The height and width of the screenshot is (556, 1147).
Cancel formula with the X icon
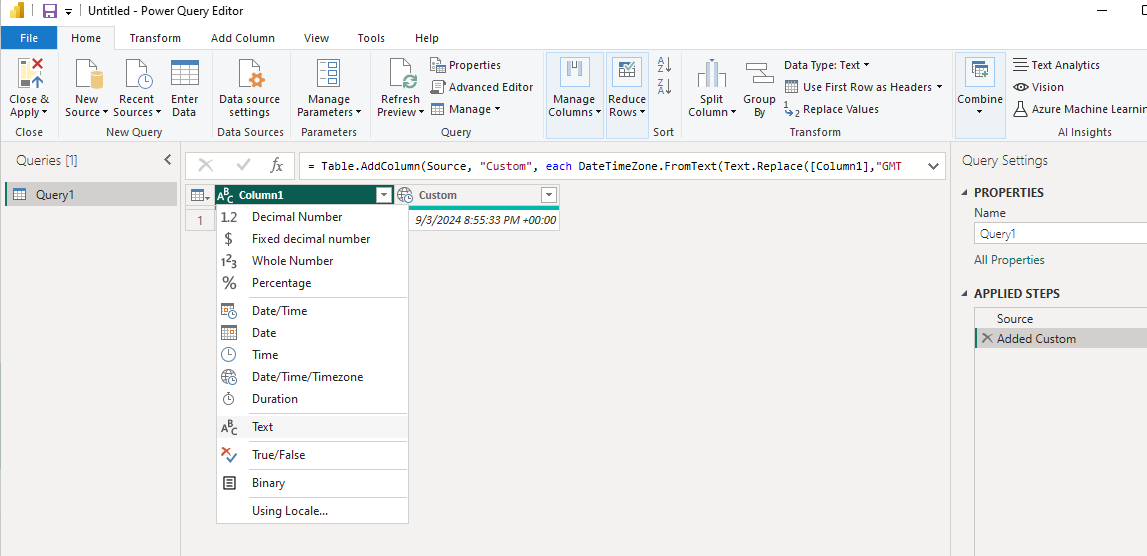pos(206,166)
